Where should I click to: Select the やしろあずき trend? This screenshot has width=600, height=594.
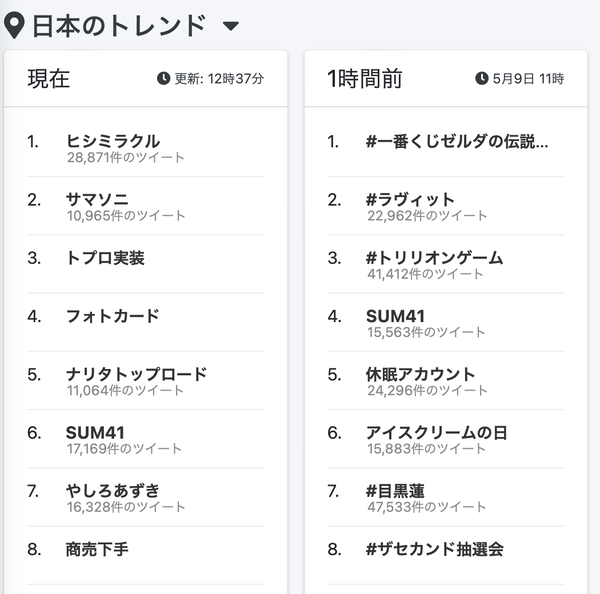point(112,491)
